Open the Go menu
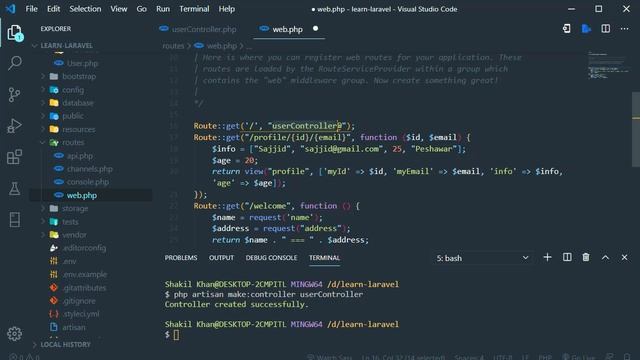 tap(142, 9)
